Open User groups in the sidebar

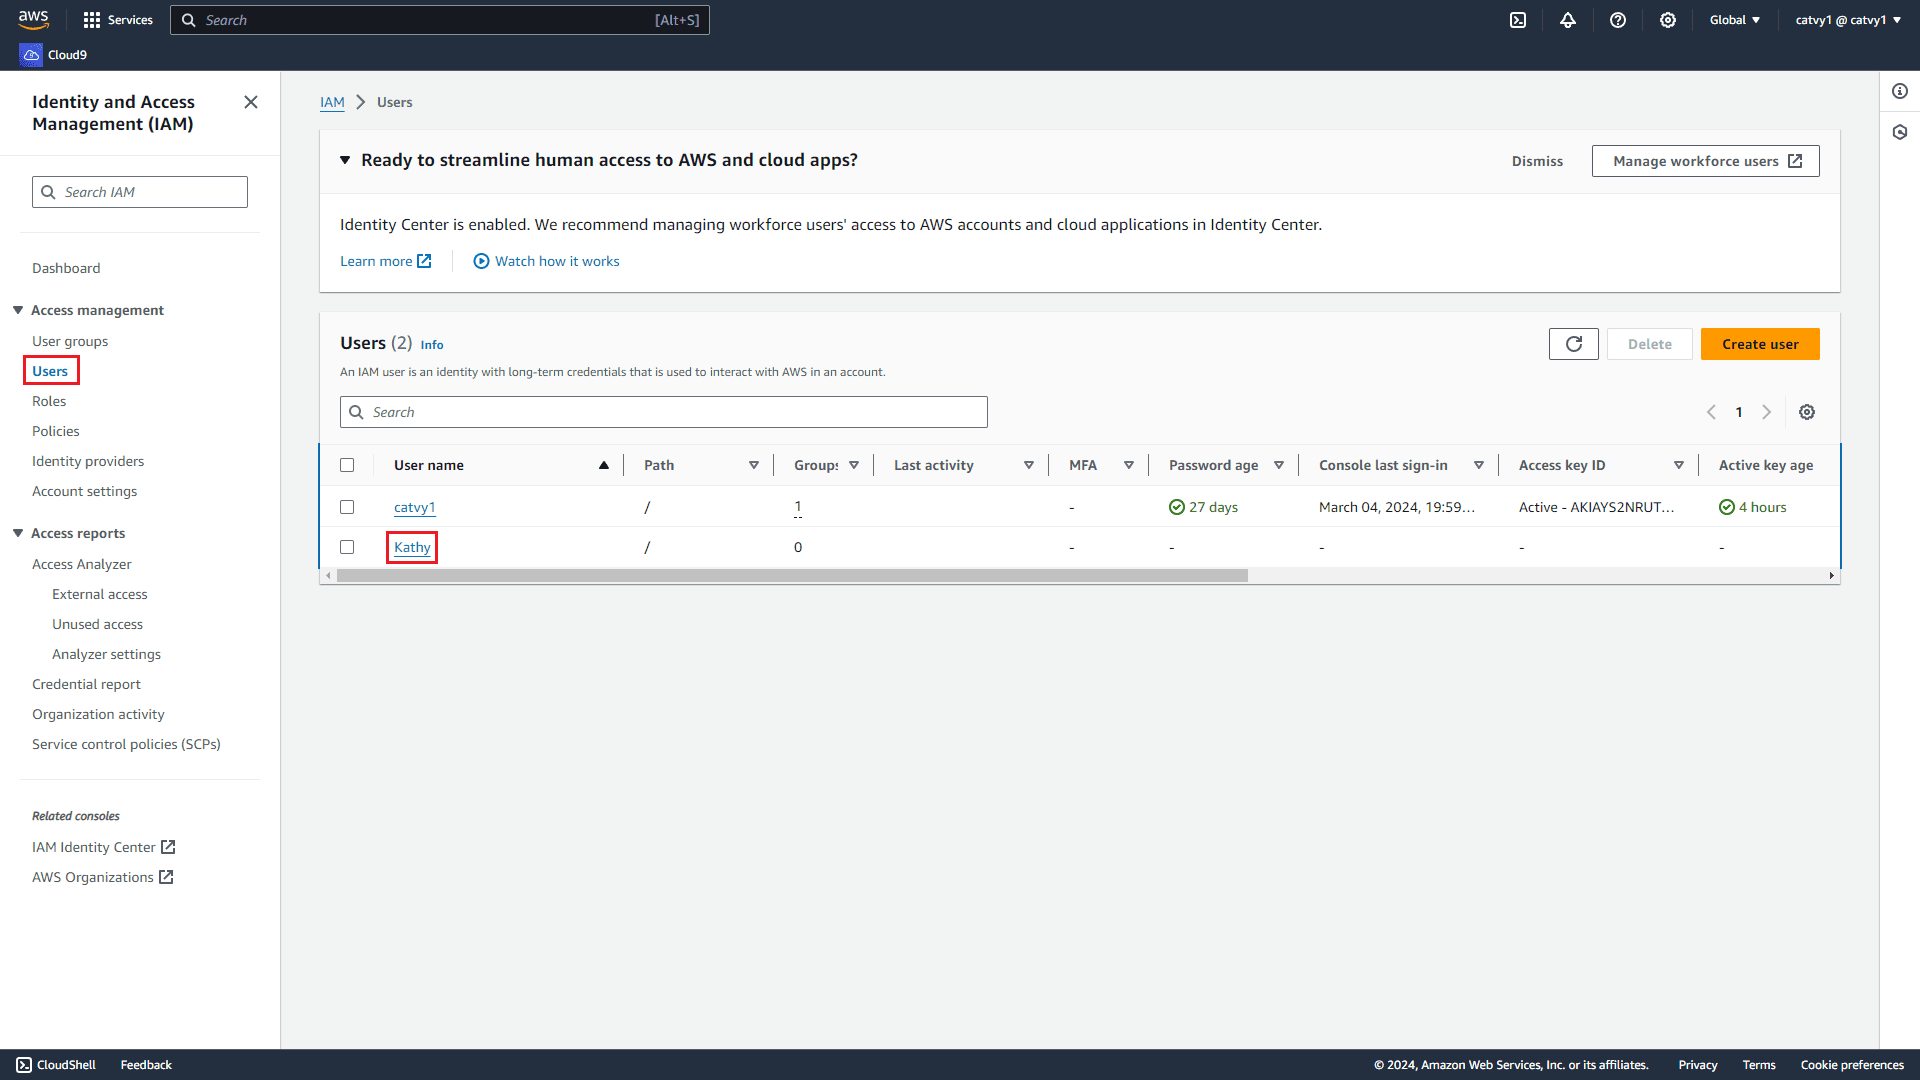[70, 341]
